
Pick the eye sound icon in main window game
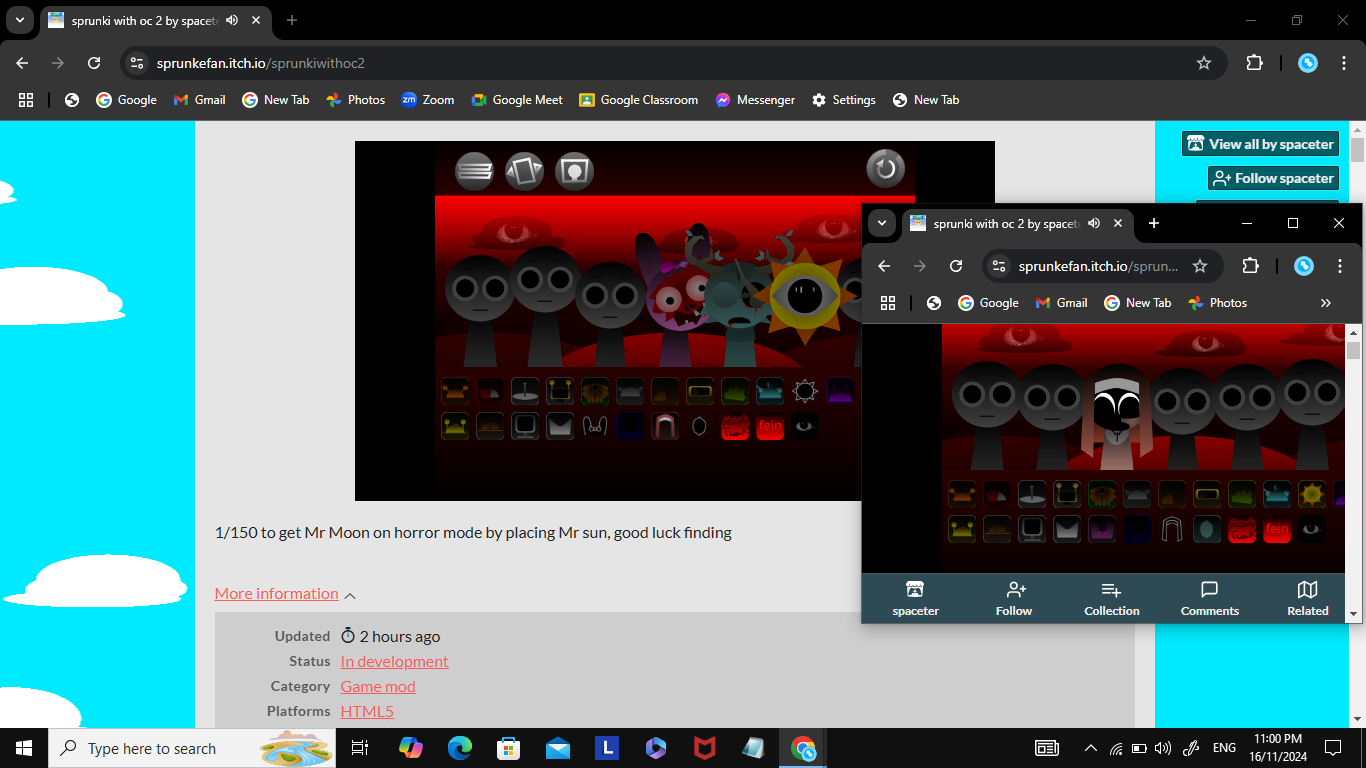point(805,426)
